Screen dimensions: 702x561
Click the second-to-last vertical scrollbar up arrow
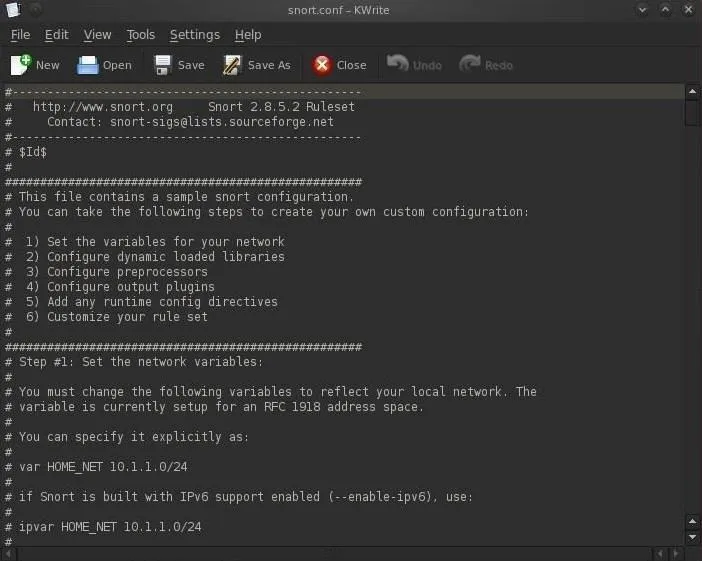[692, 522]
